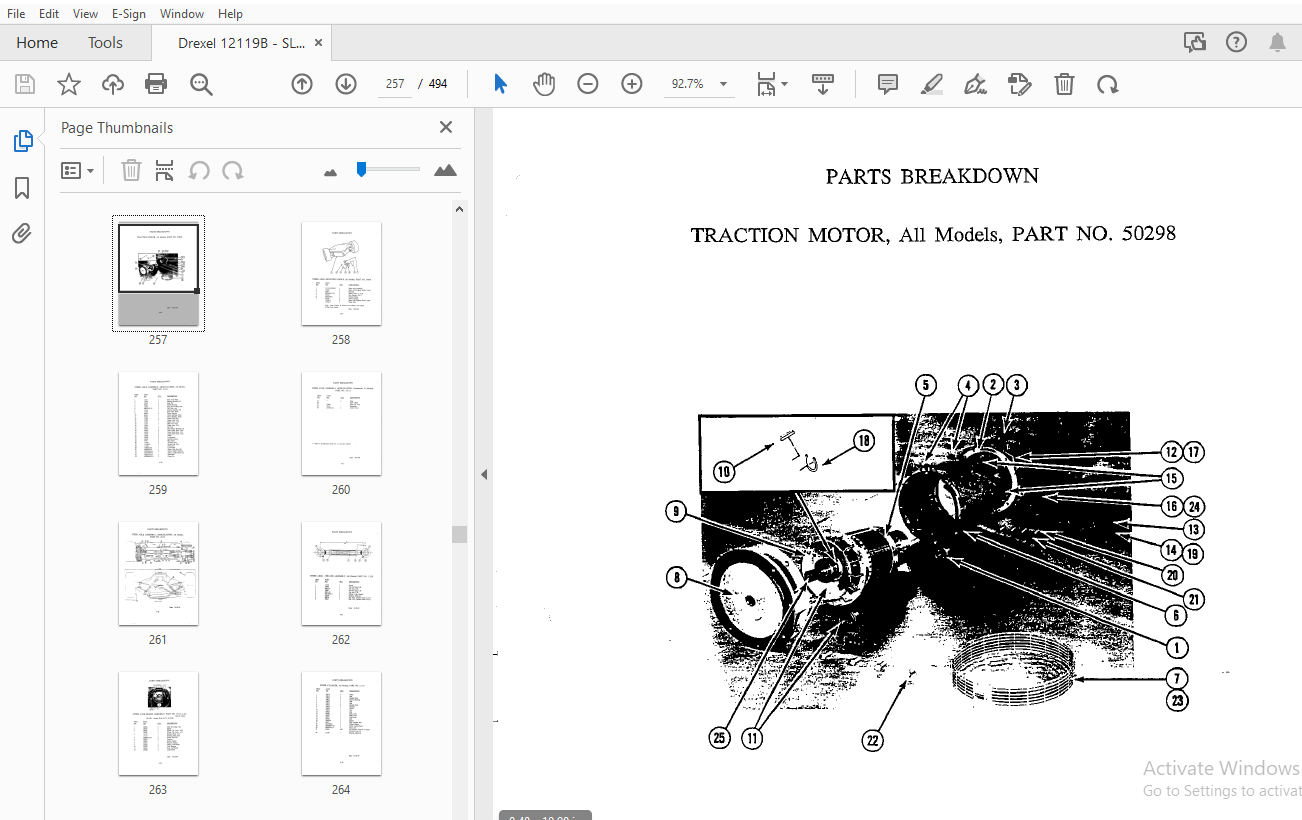Open the Page Thumbnails sidebar icon
Screen dimensions: 1302x820
coord(23,141)
